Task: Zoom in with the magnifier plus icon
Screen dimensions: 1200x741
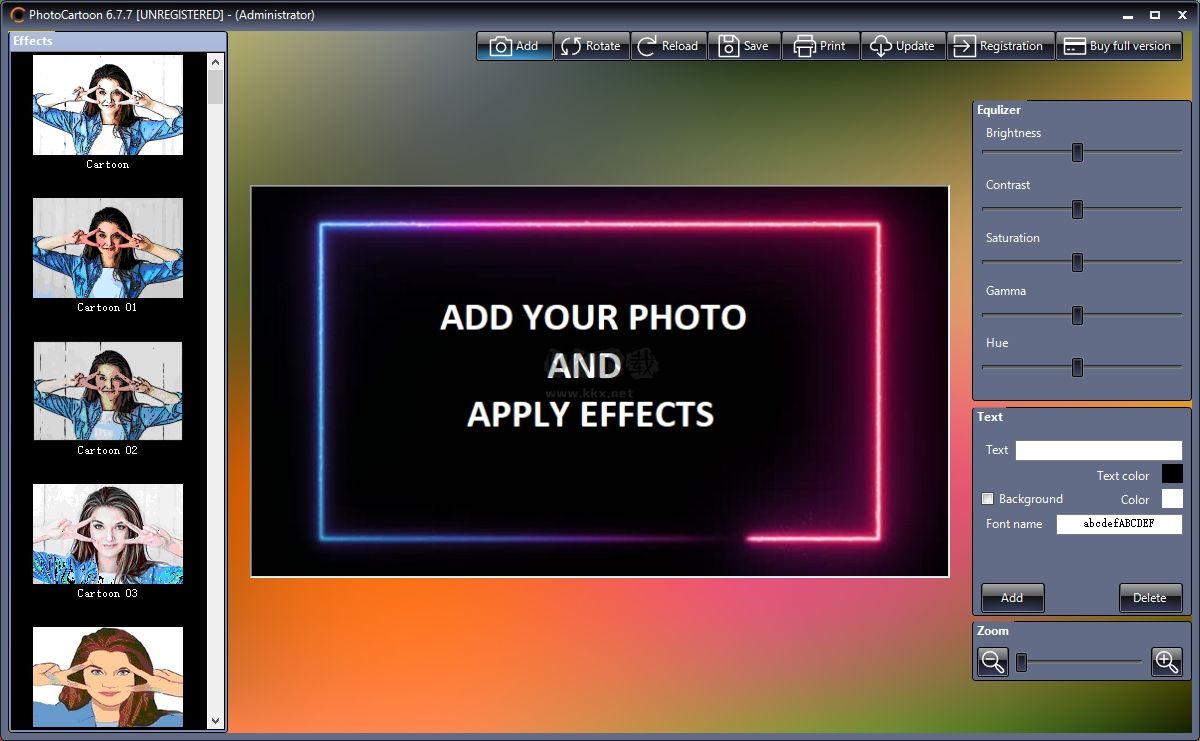Action: [1166, 661]
